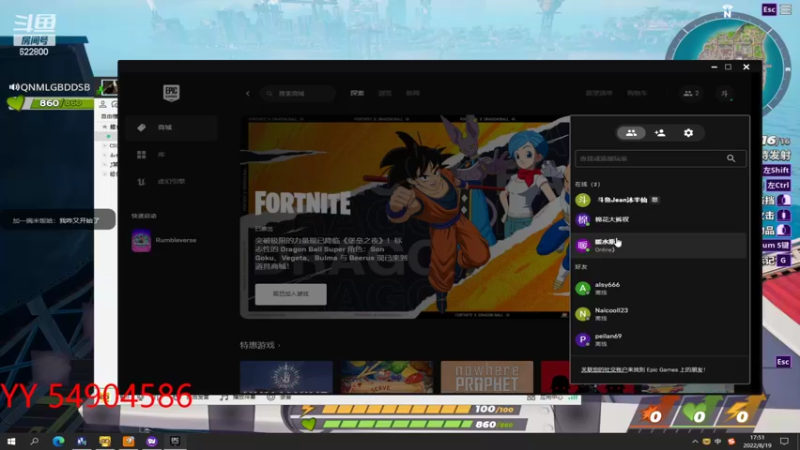Open the purple app icon in taskbar
800x450 pixels.
click(152, 441)
